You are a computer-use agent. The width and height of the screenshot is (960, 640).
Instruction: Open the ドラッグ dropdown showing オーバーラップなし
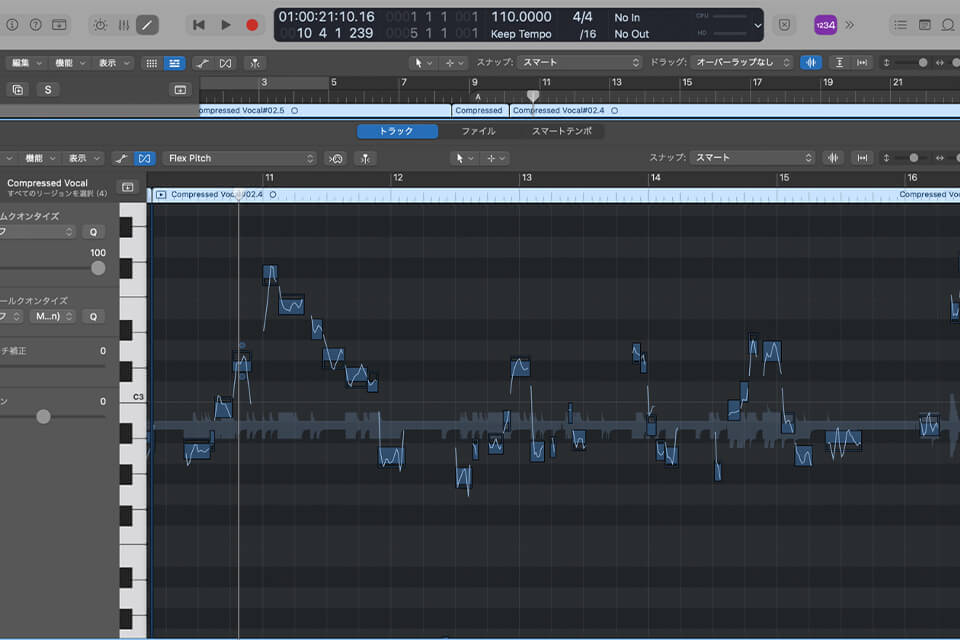pyautogui.click(x=742, y=62)
